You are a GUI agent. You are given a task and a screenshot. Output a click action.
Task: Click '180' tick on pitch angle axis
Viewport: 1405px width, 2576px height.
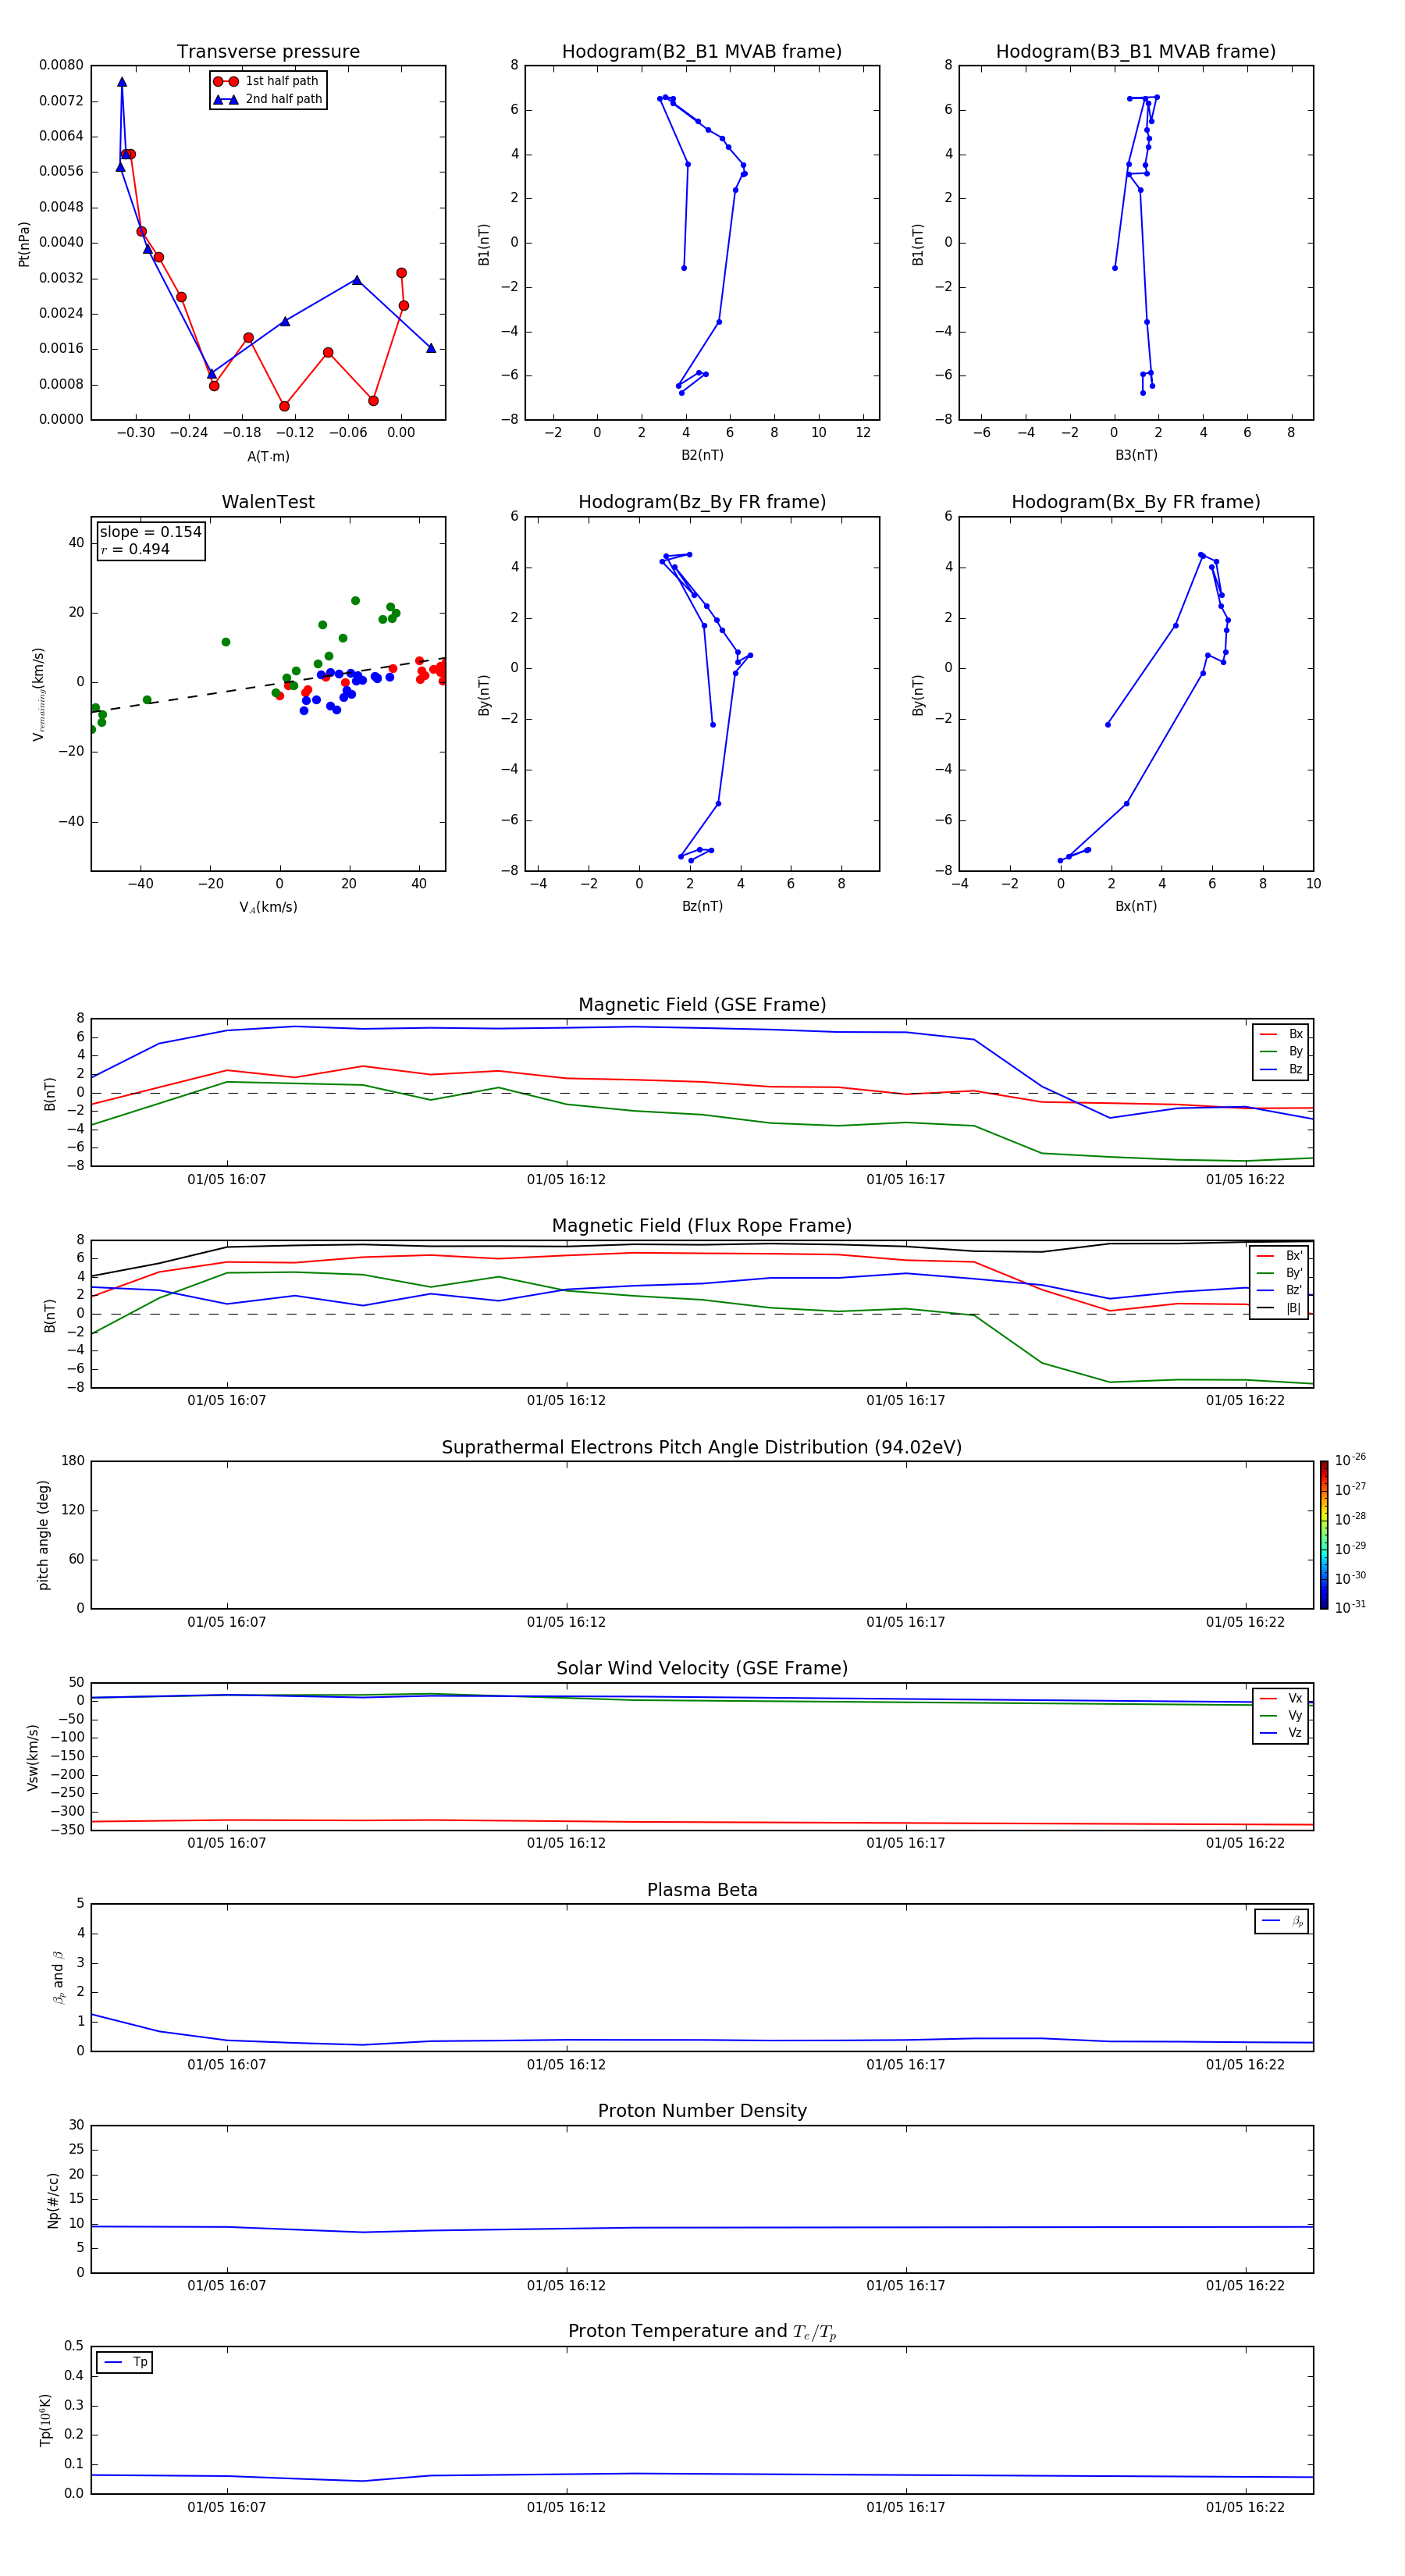(73, 1461)
